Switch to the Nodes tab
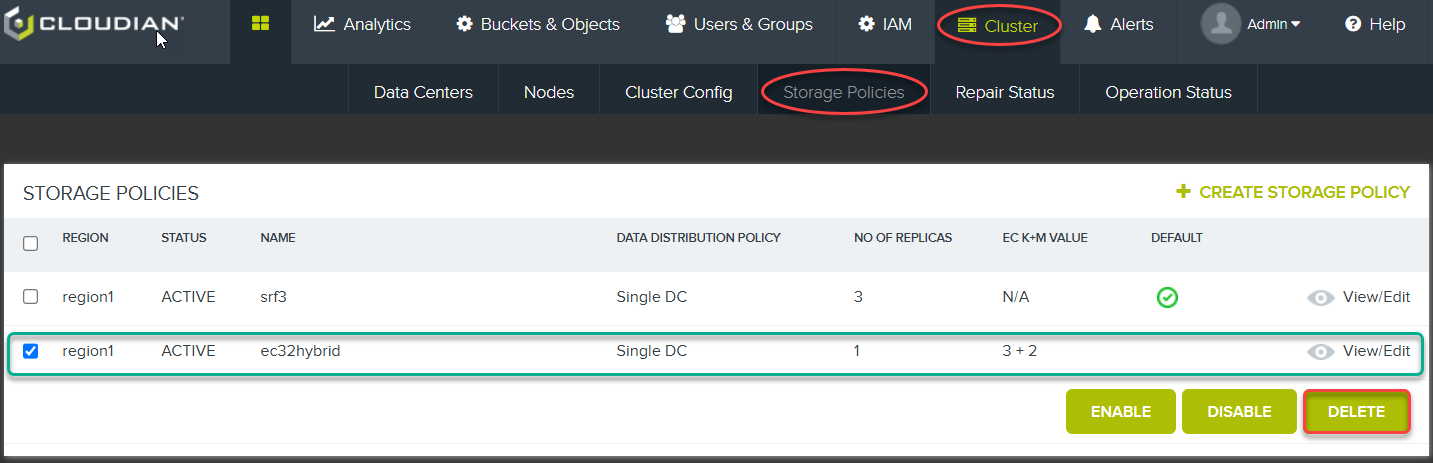The image size is (1433, 463). click(x=548, y=92)
